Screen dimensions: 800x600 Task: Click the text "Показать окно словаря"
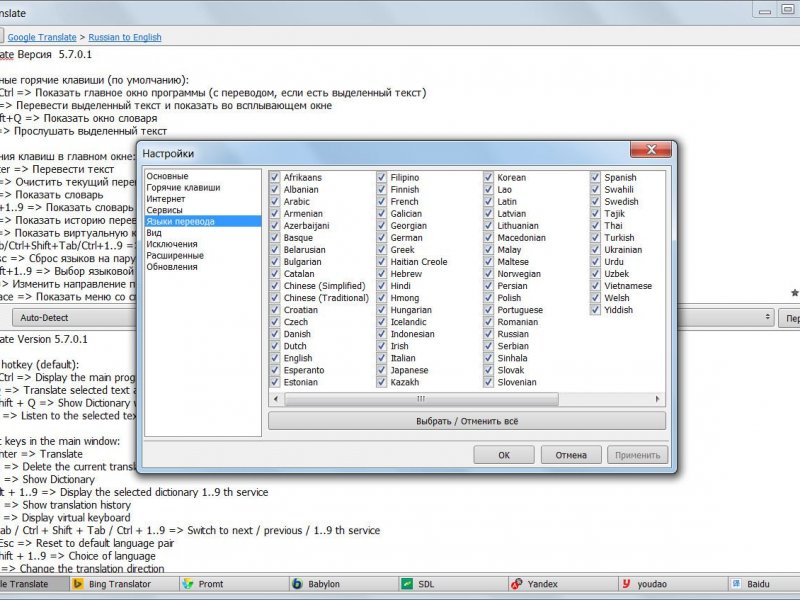101,118
